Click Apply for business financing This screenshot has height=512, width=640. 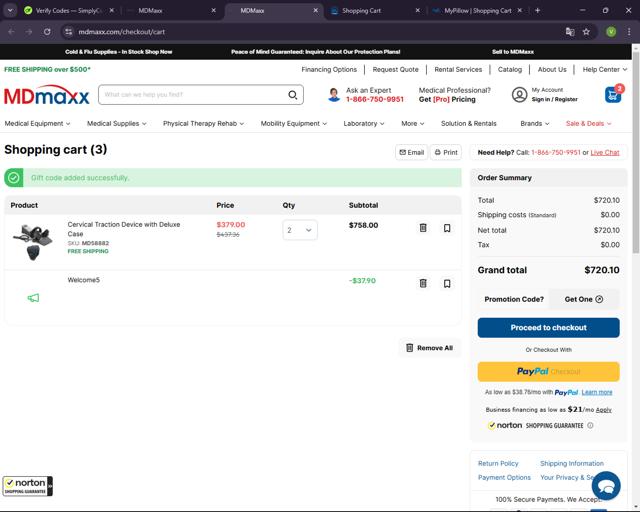coord(604,410)
